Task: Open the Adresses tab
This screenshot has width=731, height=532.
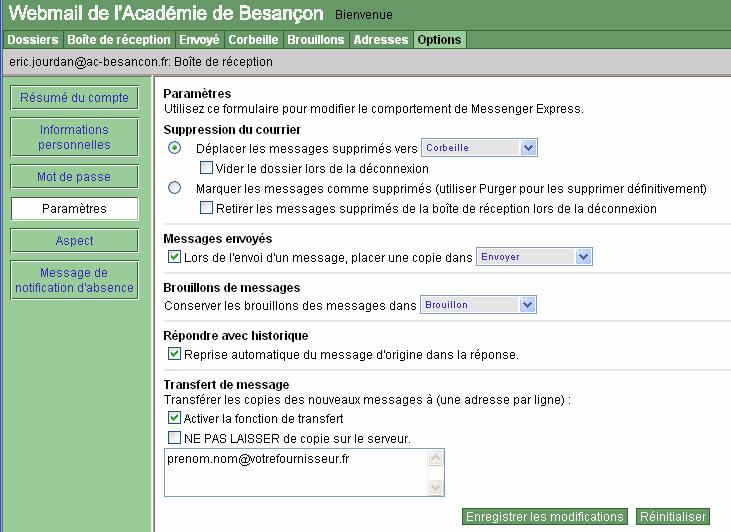Action: pos(380,40)
